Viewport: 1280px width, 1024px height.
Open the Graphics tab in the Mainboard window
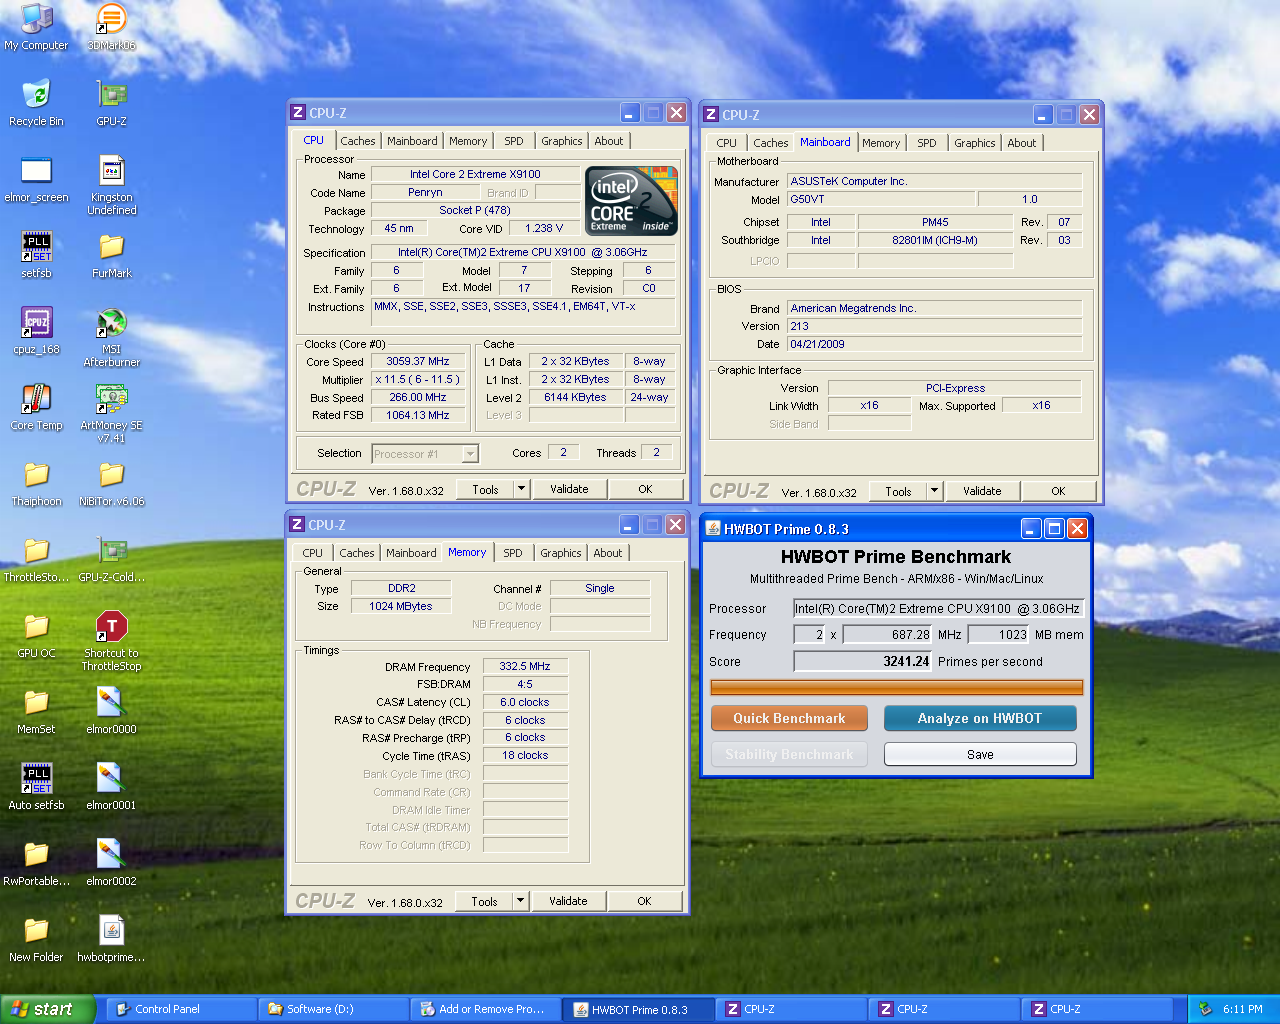coord(974,143)
